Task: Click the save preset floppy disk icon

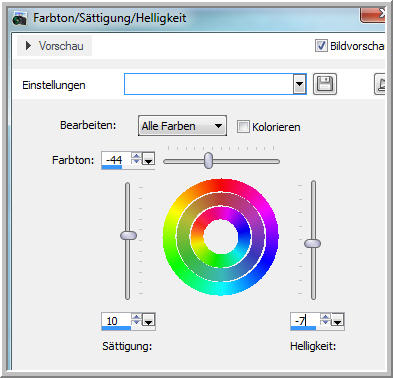Action: (x=325, y=84)
